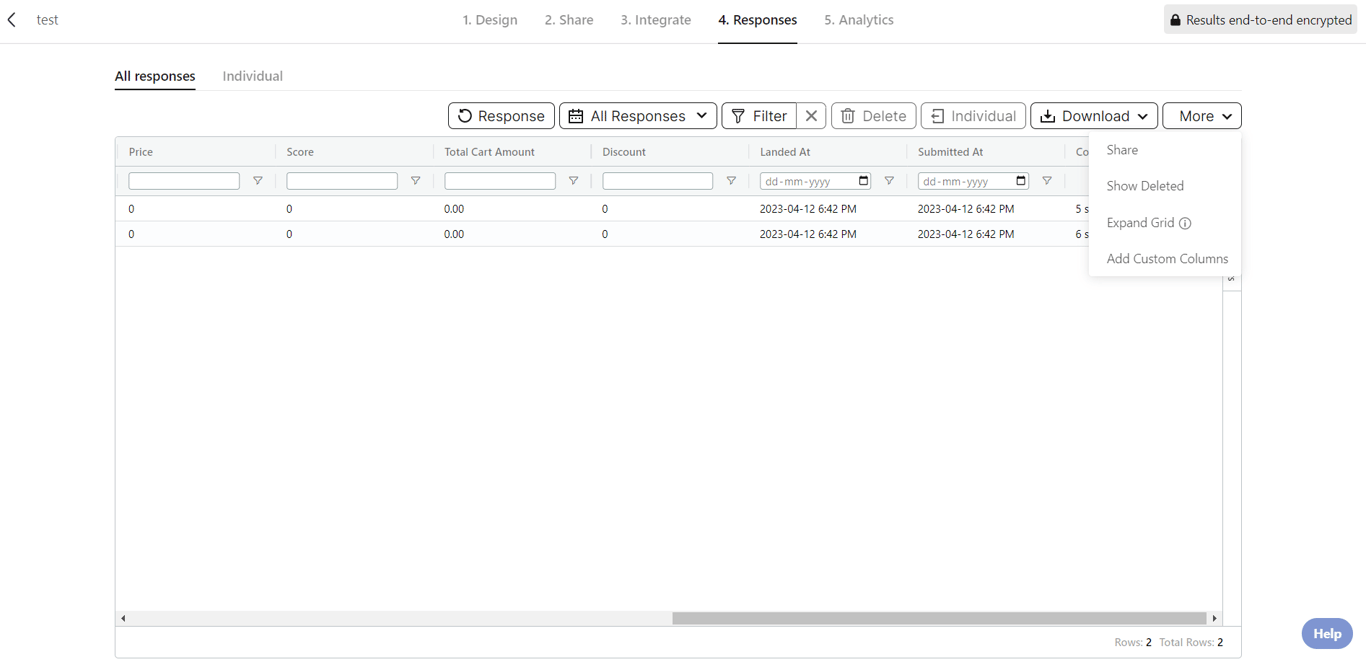Click the right arrow on the horizontal scrollbar
This screenshot has width=1366, height=662.
tap(1215, 618)
